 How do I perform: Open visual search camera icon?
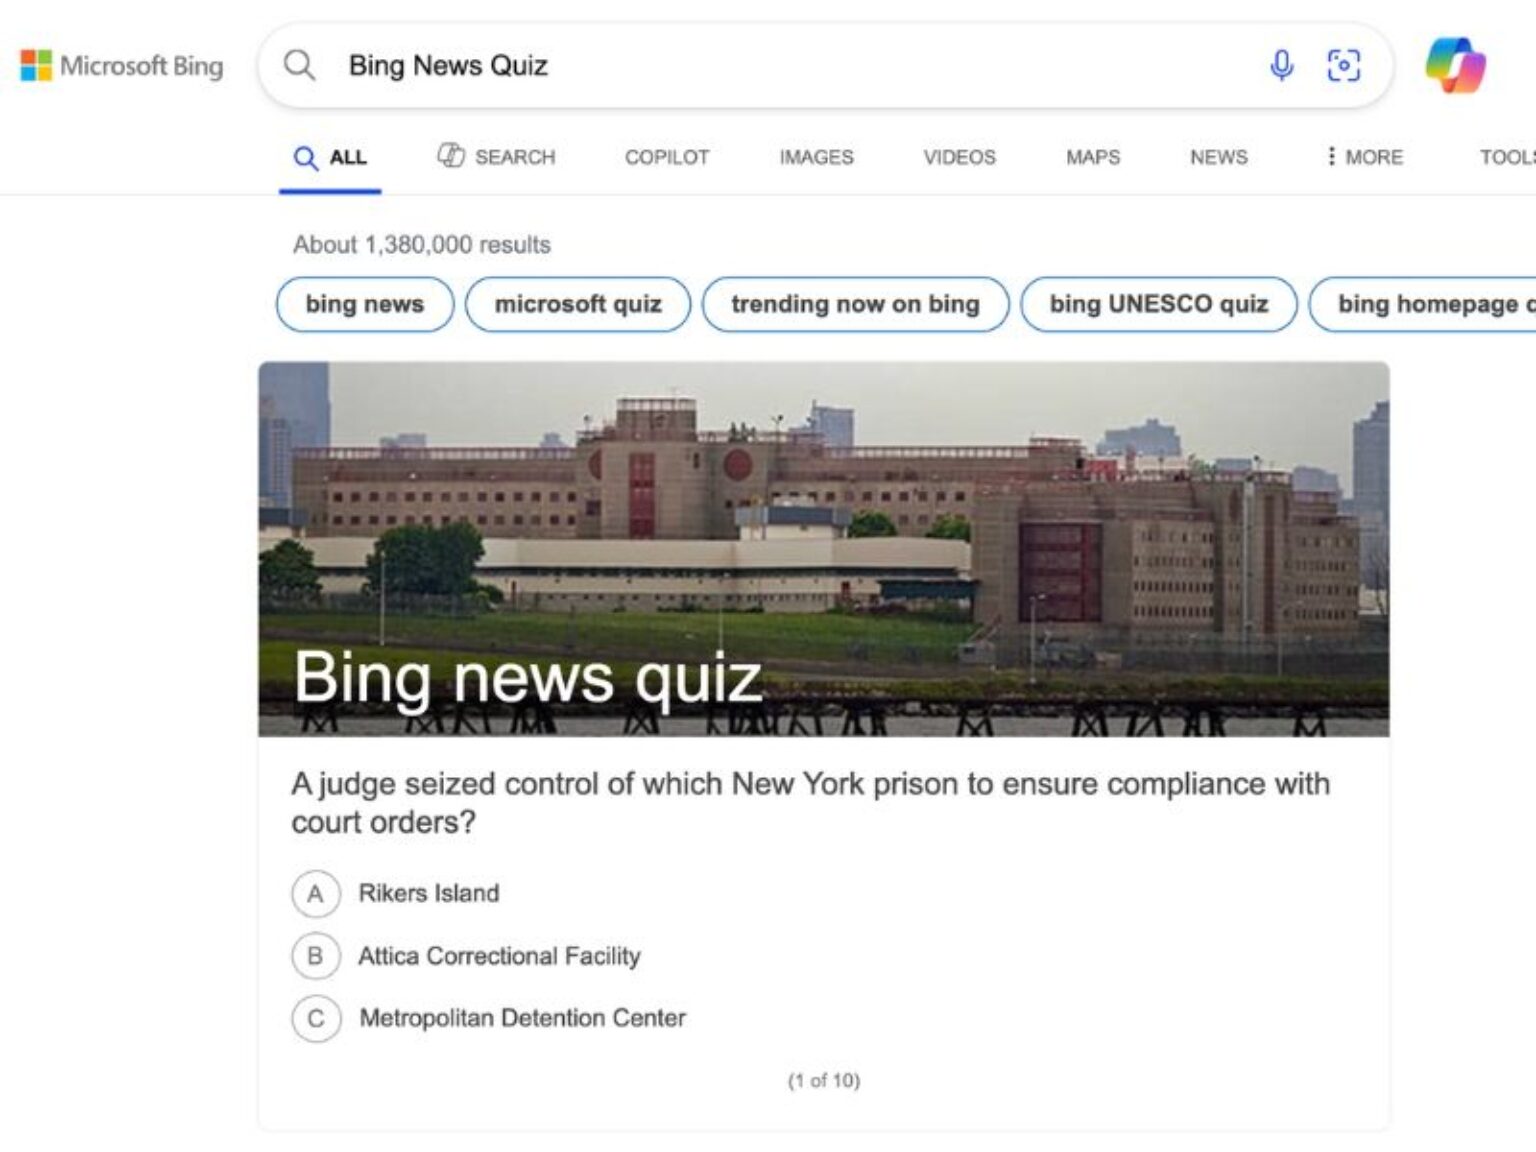1343,66
